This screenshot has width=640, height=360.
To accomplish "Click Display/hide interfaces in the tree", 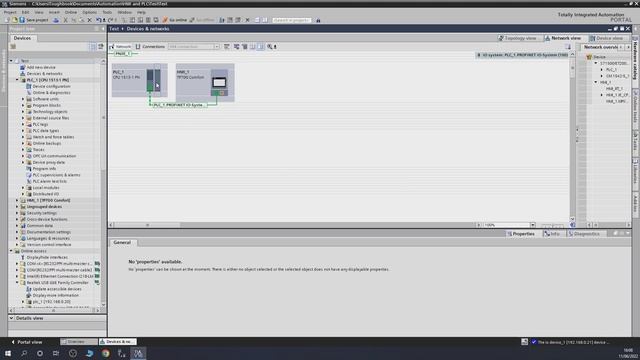I will [47, 257].
